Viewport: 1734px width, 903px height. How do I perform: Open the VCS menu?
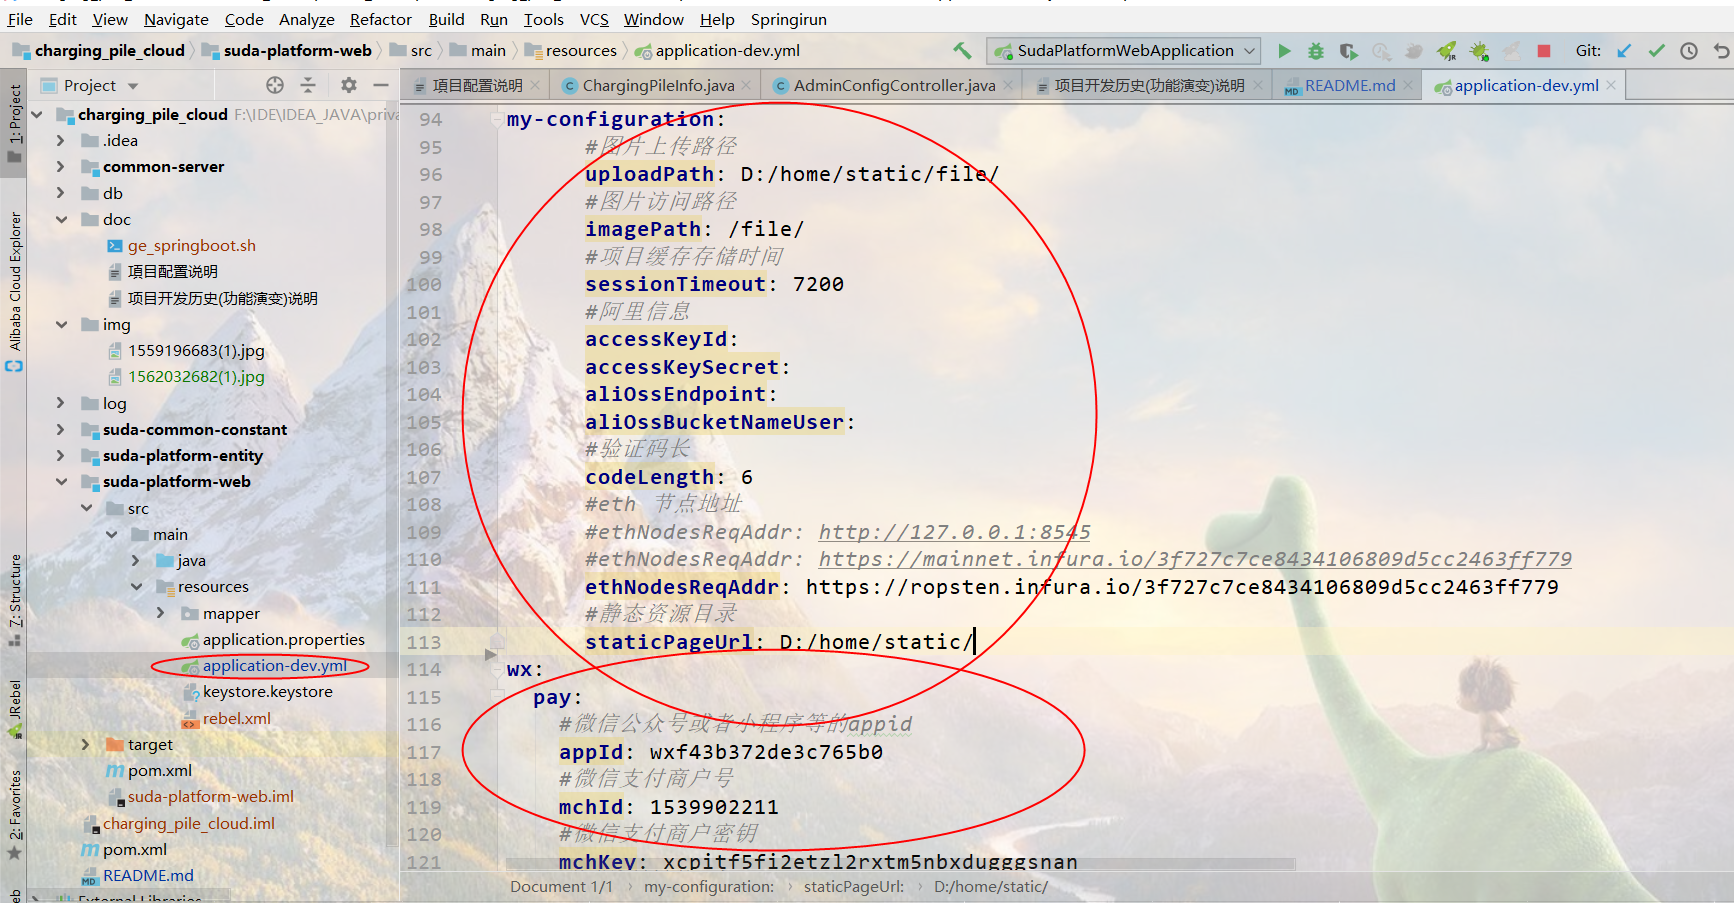click(594, 19)
